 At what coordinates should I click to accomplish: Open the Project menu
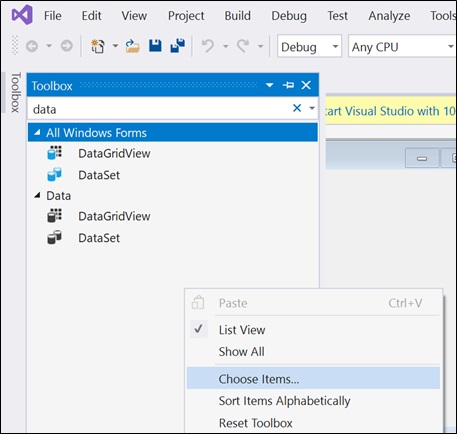pyautogui.click(x=186, y=16)
